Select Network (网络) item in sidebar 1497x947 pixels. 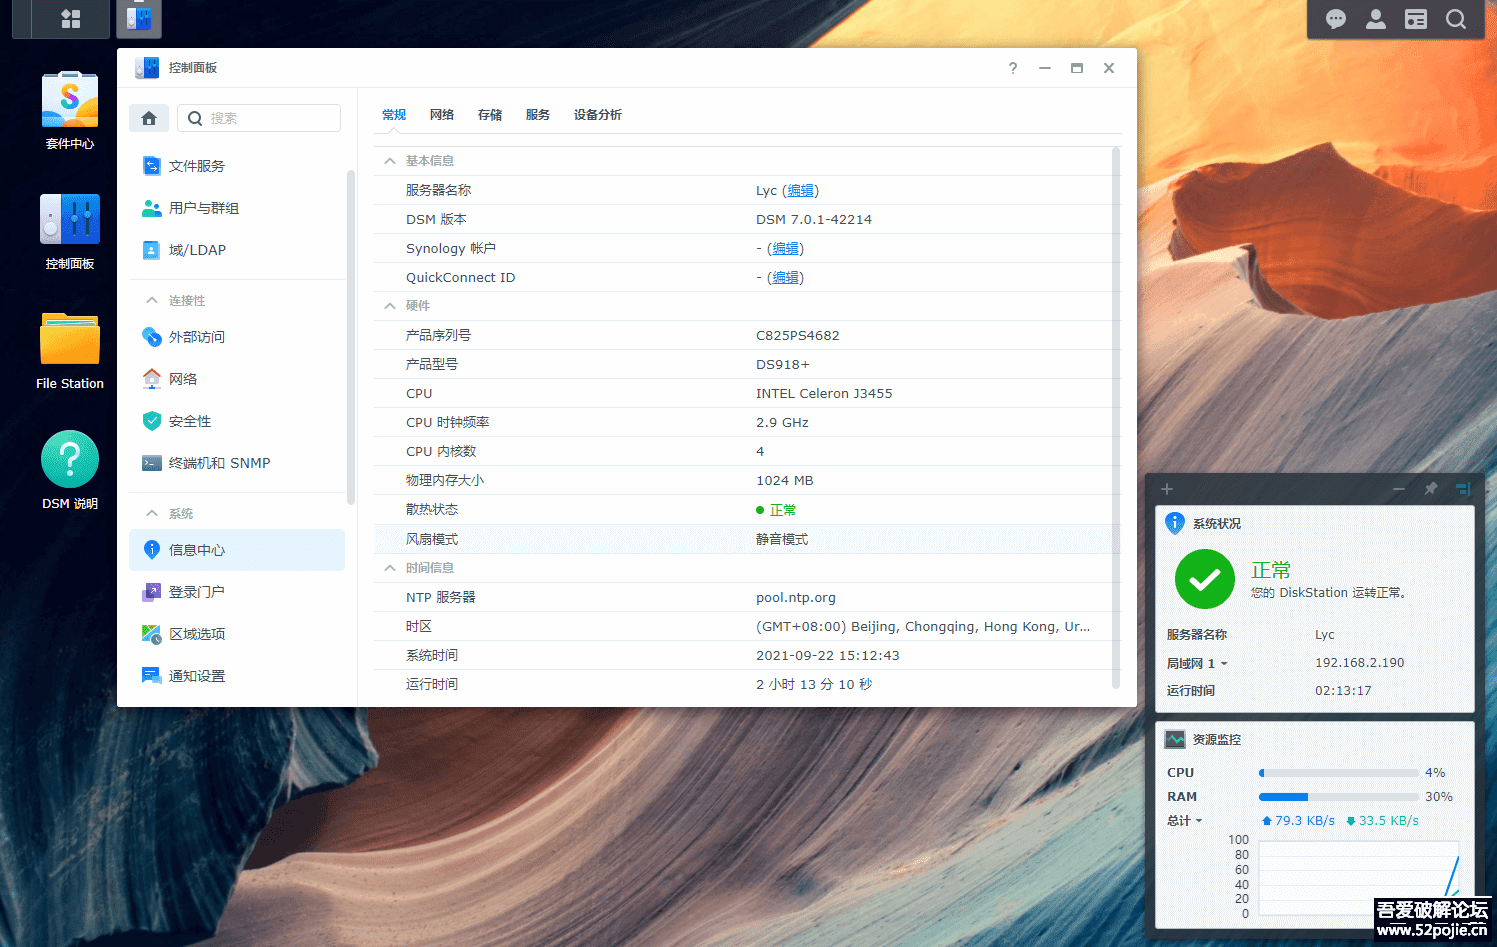coord(237,379)
